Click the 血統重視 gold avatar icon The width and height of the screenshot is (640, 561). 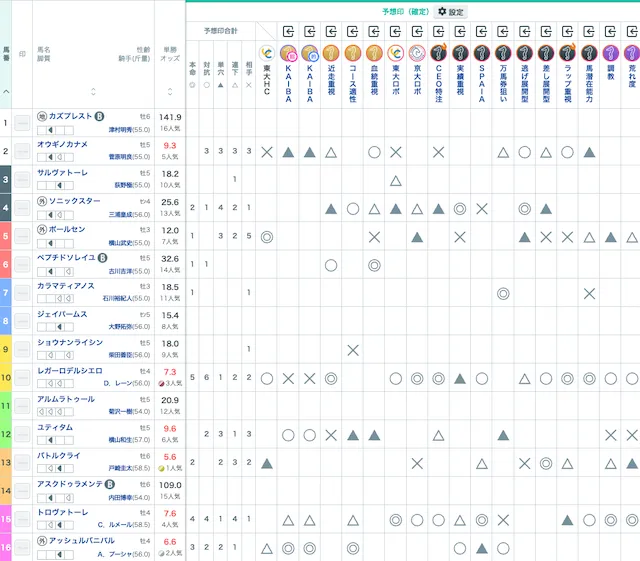[374, 53]
